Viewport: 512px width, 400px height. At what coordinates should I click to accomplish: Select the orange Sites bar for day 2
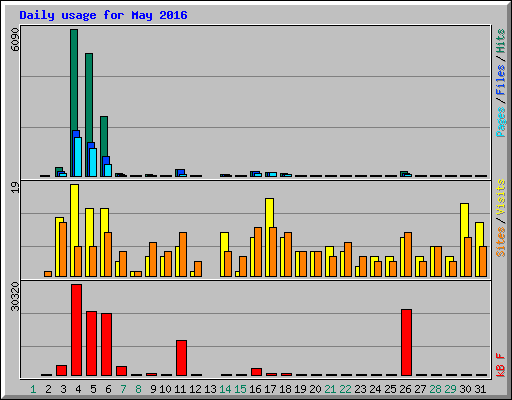(x=48, y=274)
